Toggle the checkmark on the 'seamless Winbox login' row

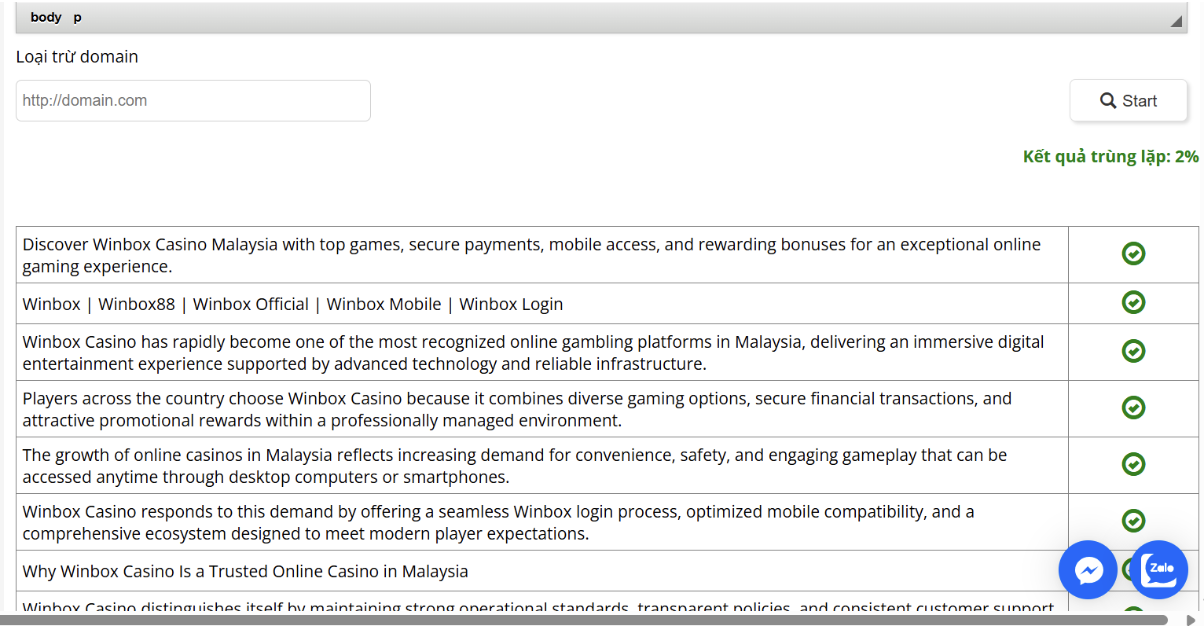point(1133,520)
